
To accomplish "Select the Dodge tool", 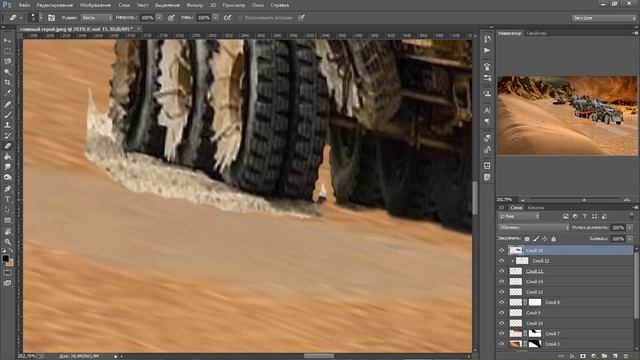I will click(x=7, y=178).
